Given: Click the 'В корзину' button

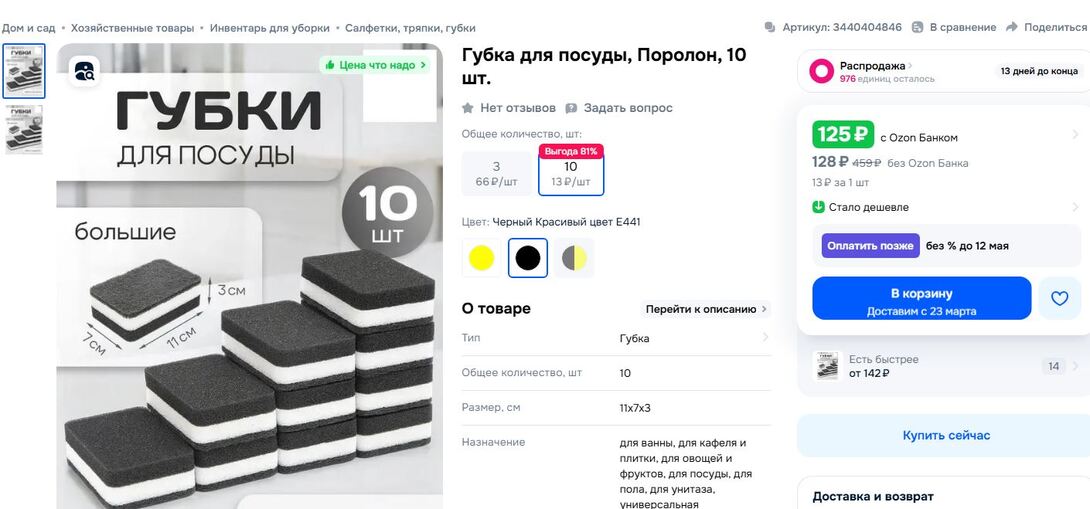Looking at the screenshot, I should point(922,298).
